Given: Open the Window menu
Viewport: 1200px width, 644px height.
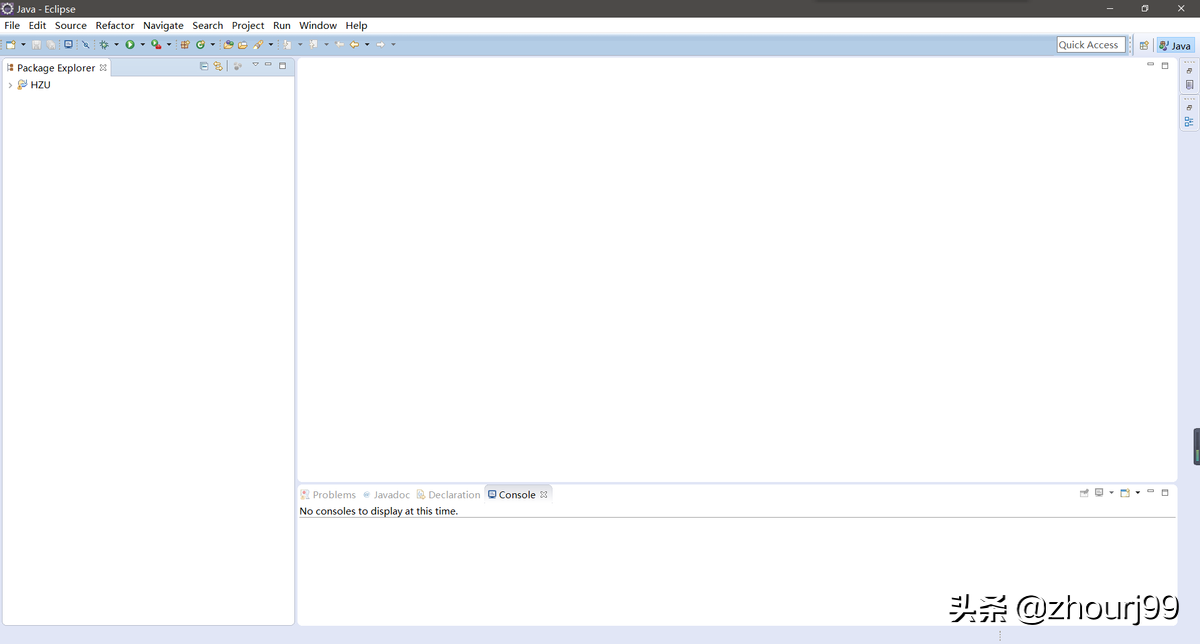Looking at the screenshot, I should [318, 25].
